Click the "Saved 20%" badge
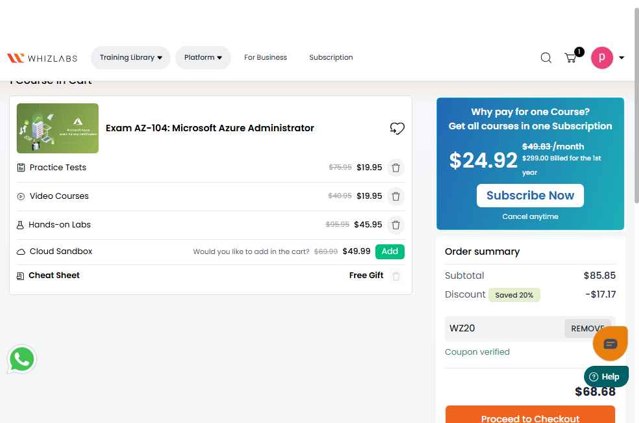639x423 pixels. (x=514, y=295)
